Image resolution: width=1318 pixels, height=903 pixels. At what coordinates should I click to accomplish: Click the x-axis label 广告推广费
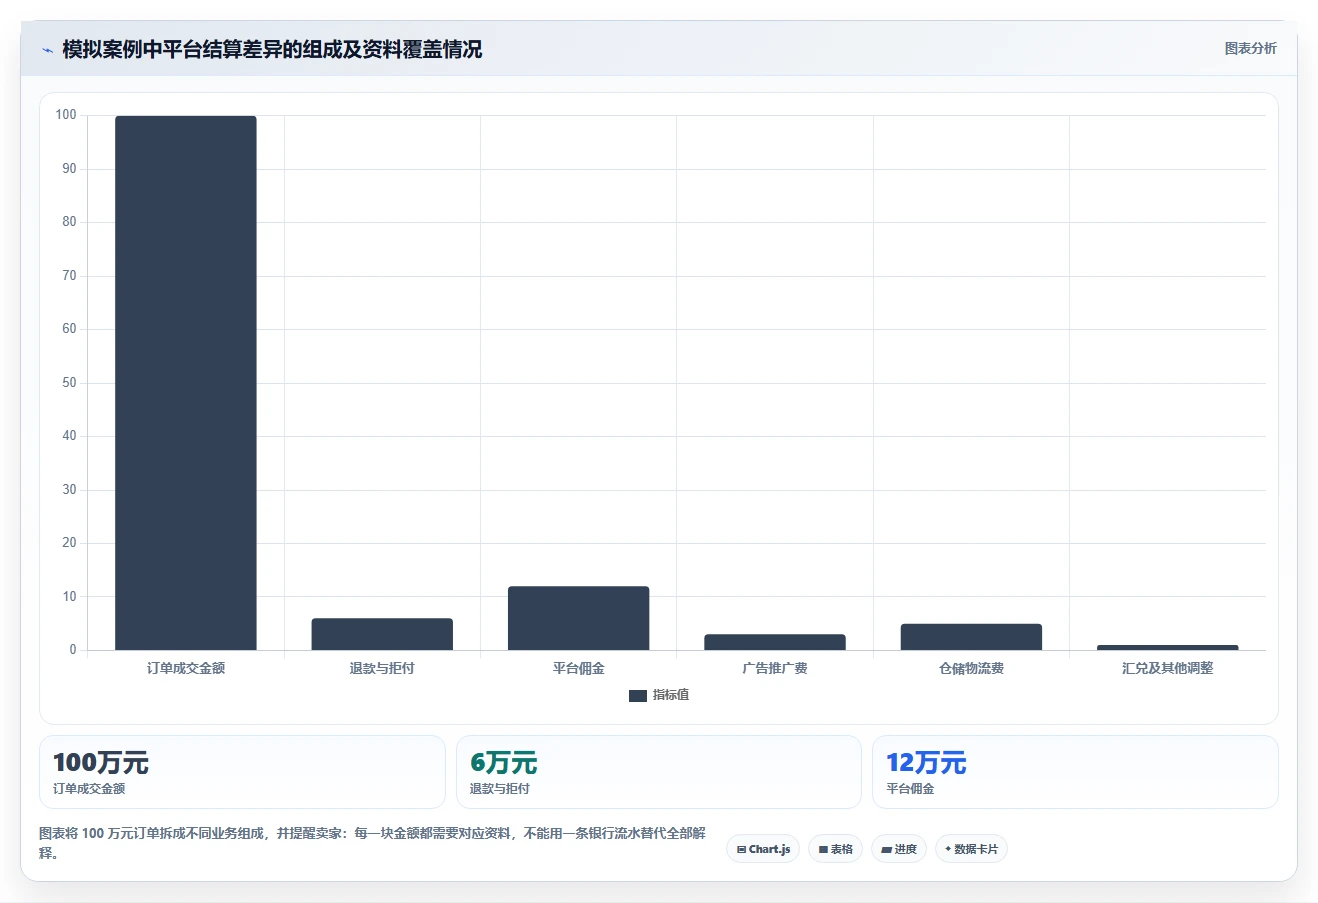coord(775,668)
